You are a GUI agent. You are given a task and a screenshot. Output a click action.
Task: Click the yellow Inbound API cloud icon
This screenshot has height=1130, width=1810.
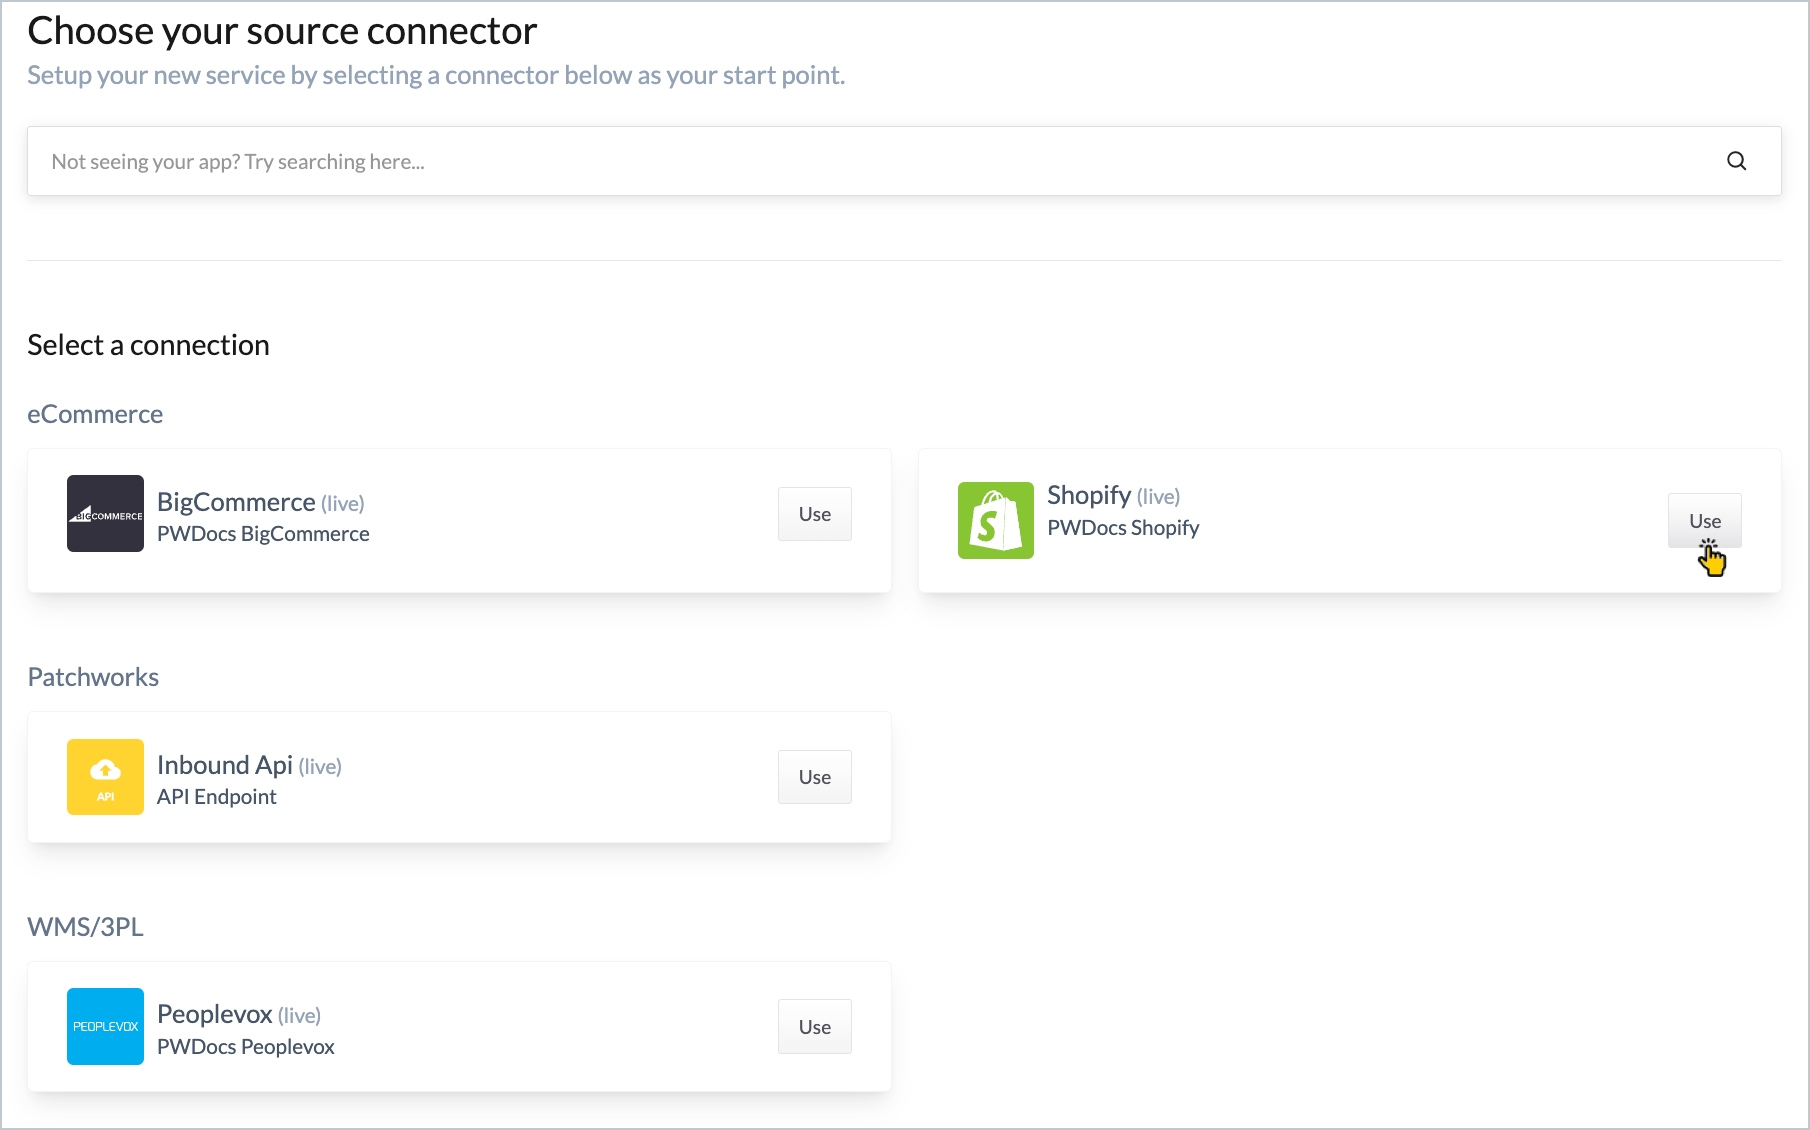[105, 777]
